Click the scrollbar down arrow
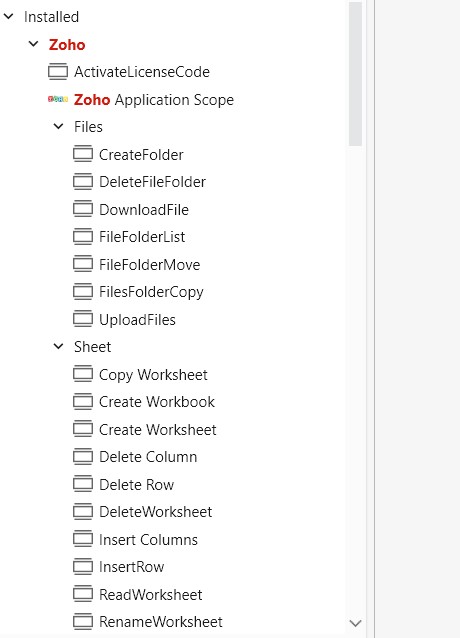Image resolution: width=460 pixels, height=638 pixels. pyautogui.click(x=355, y=623)
